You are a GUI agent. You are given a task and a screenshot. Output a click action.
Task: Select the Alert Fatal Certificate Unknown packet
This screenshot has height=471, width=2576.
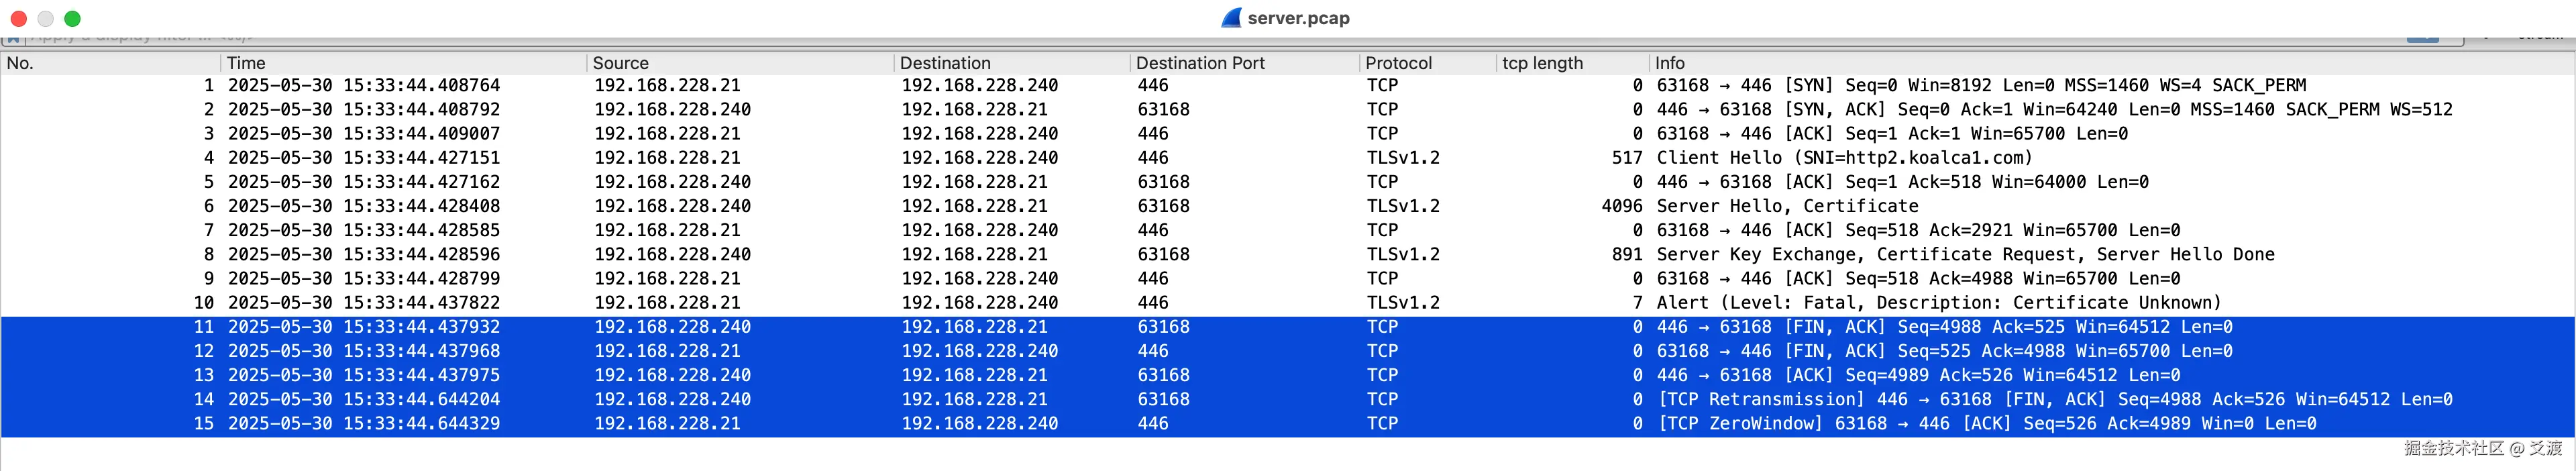pyautogui.click(x=1287, y=303)
